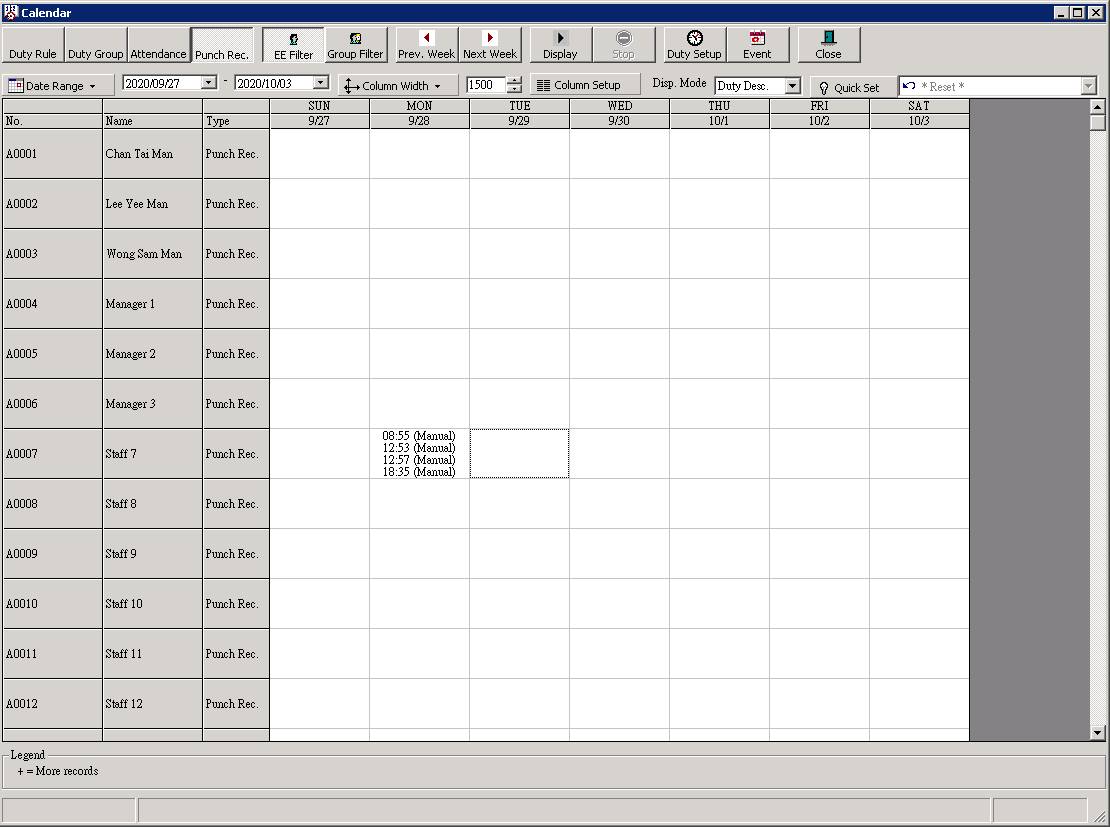
Task: Click the WED 9/30 column header
Action: pos(619,113)
